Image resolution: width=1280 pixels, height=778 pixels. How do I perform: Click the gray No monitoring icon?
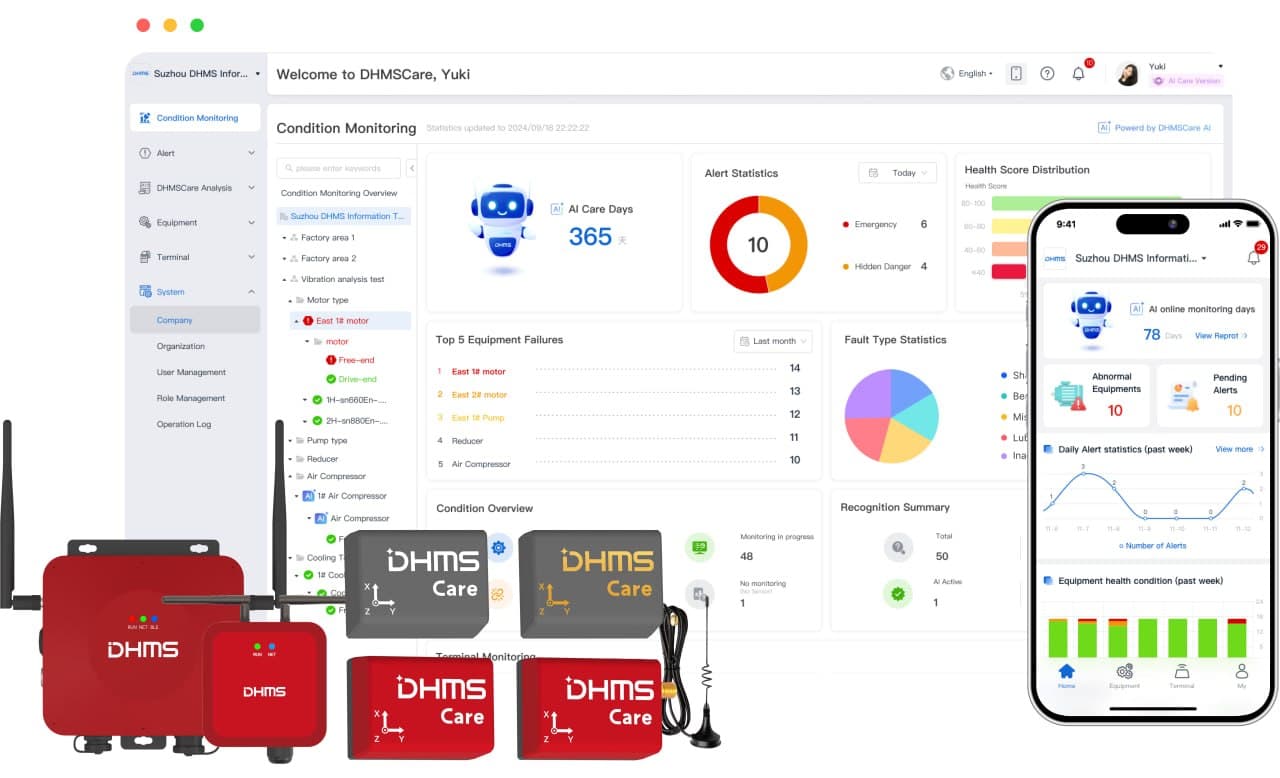[700, 593]
